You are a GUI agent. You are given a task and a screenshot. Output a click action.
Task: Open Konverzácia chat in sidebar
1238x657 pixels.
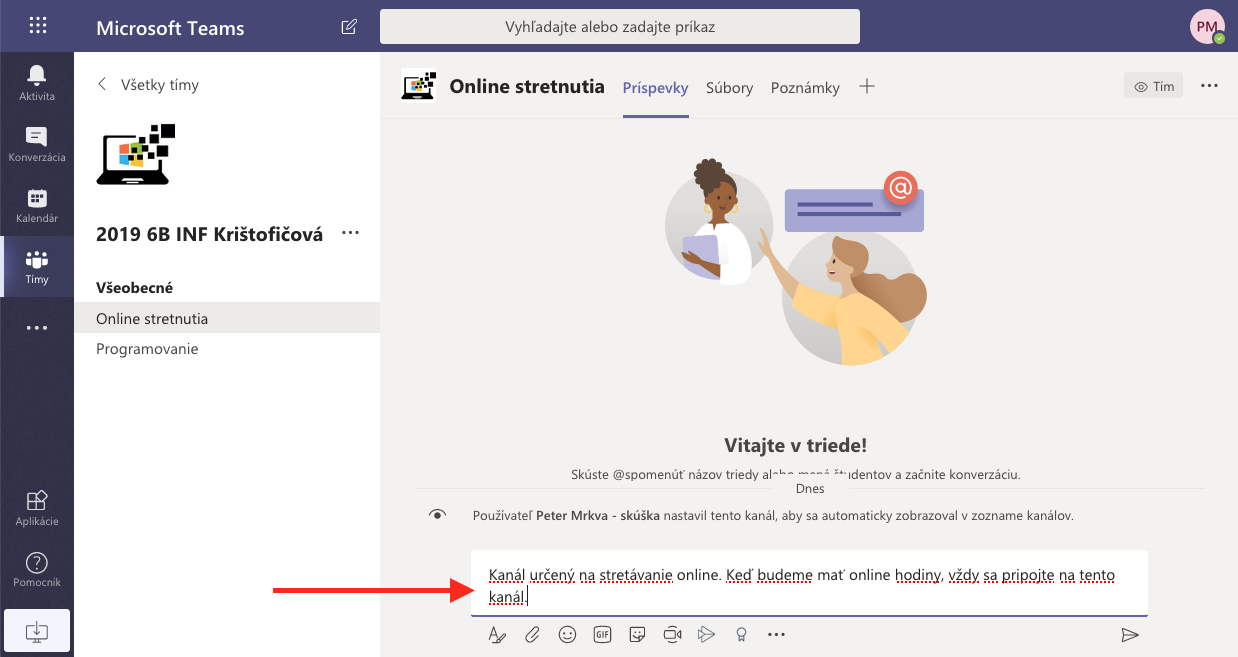[x=37, y=144]
